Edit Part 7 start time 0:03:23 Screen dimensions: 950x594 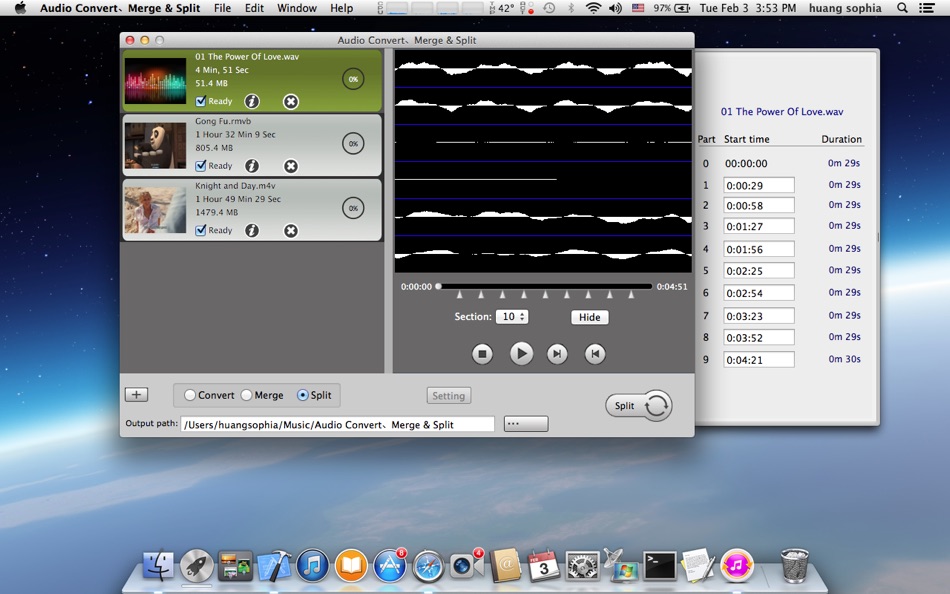click(x=759, y=316)
